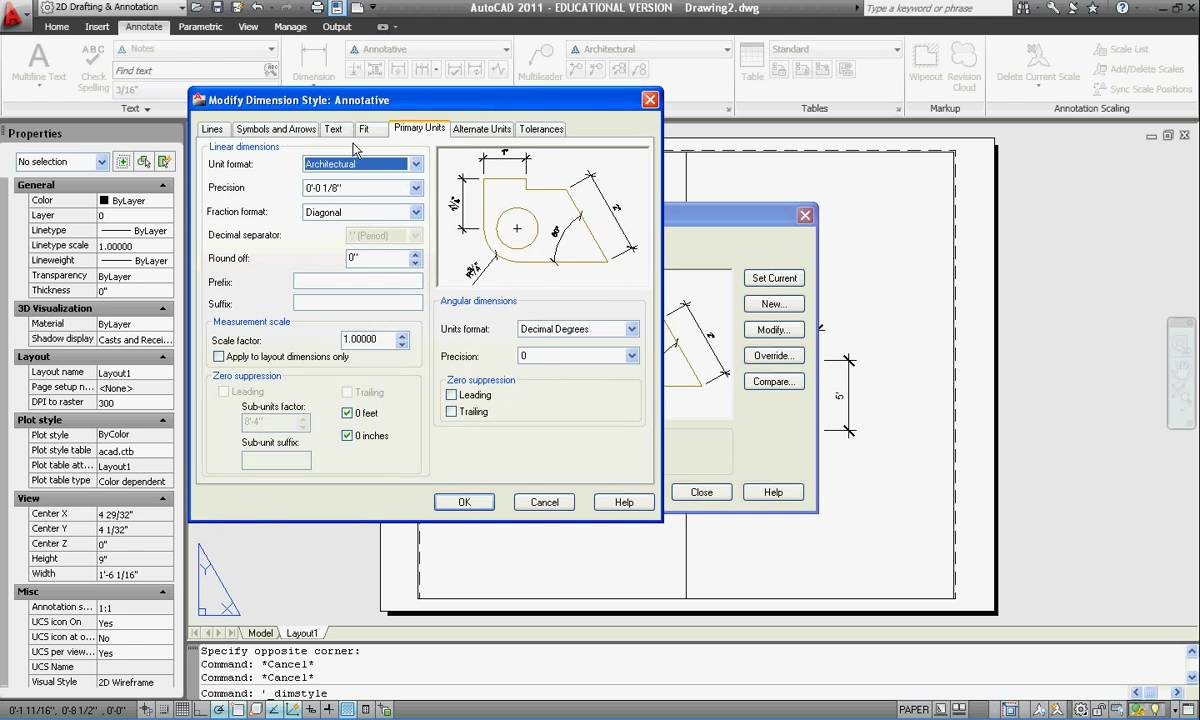Click the Text tab in dimension style dialog
This screenshot has width=1200, height=720.
pos(333,129)
